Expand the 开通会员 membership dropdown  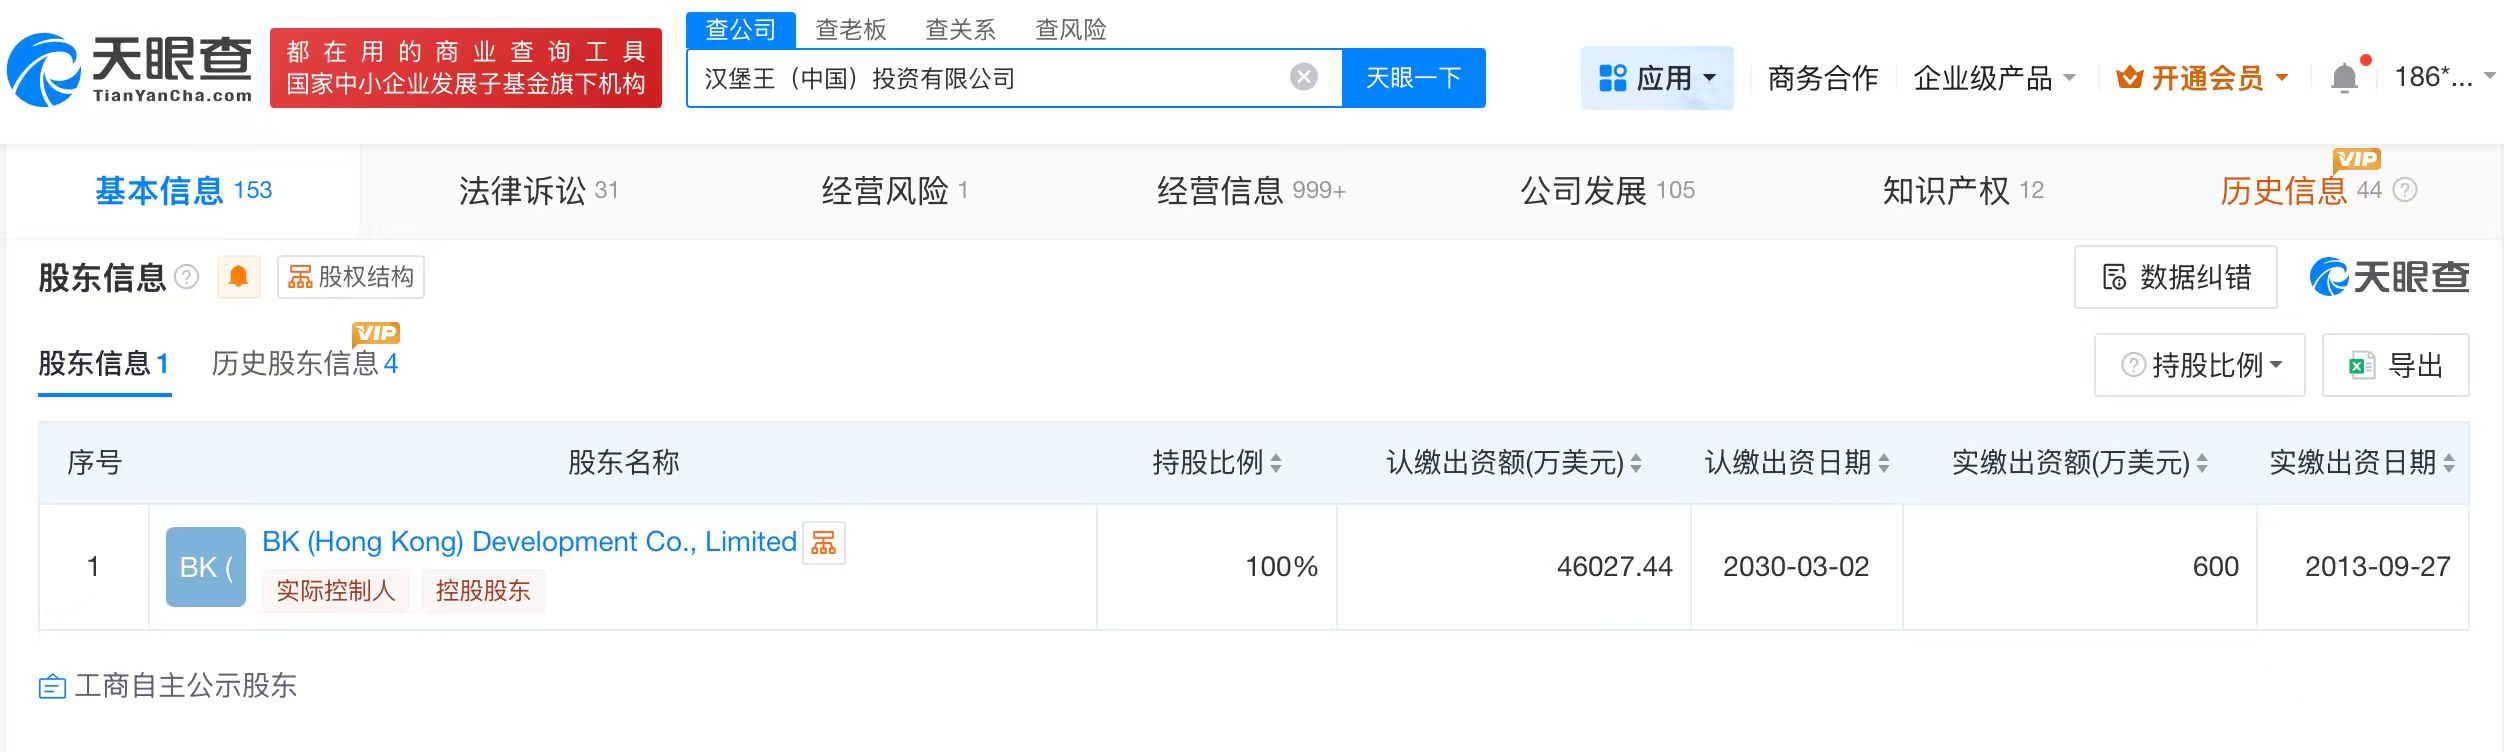point(2202,78)
